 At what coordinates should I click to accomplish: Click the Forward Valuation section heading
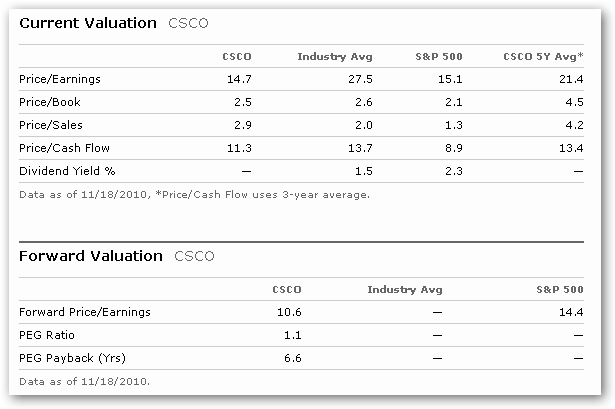[91, 256]
